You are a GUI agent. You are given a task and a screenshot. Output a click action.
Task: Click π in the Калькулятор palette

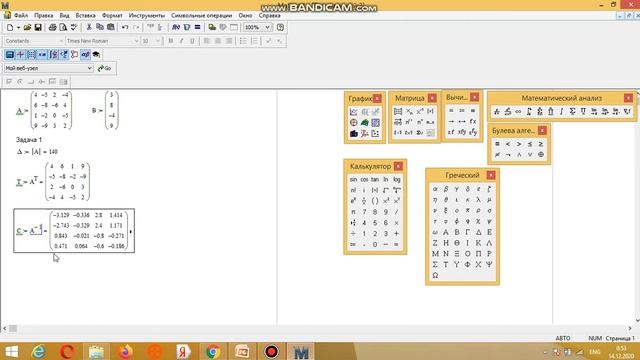pos(353,212)
